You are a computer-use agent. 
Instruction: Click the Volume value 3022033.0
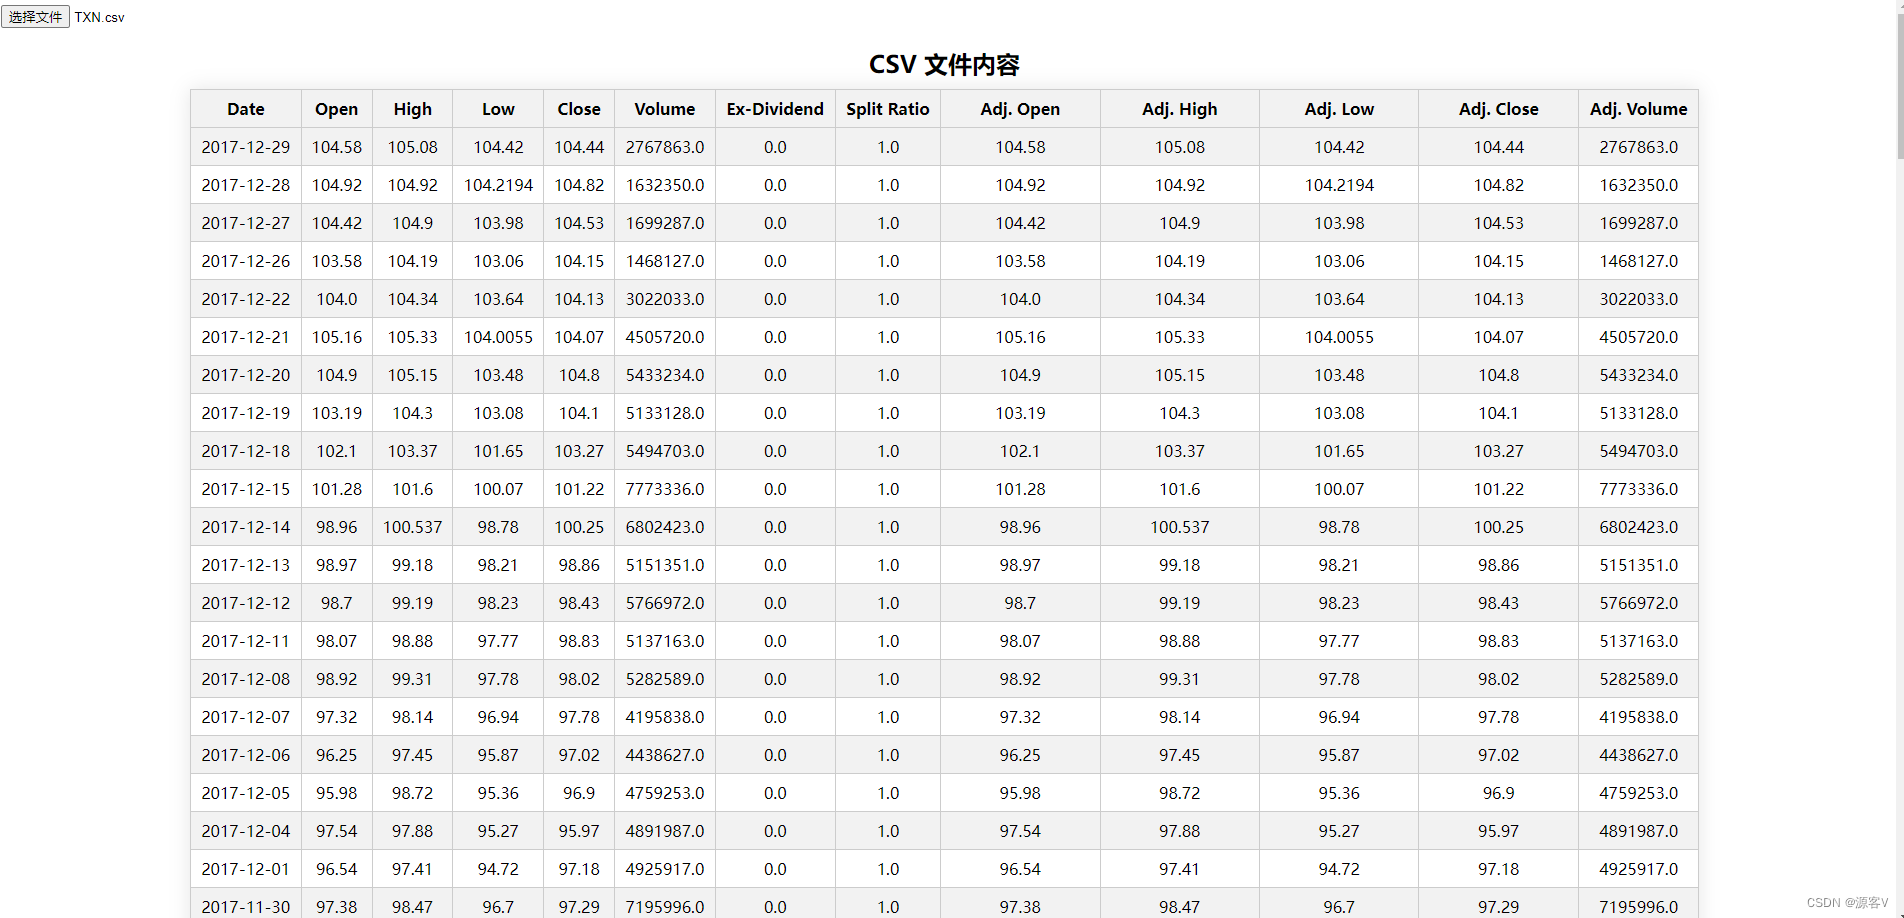pos(665,299)
